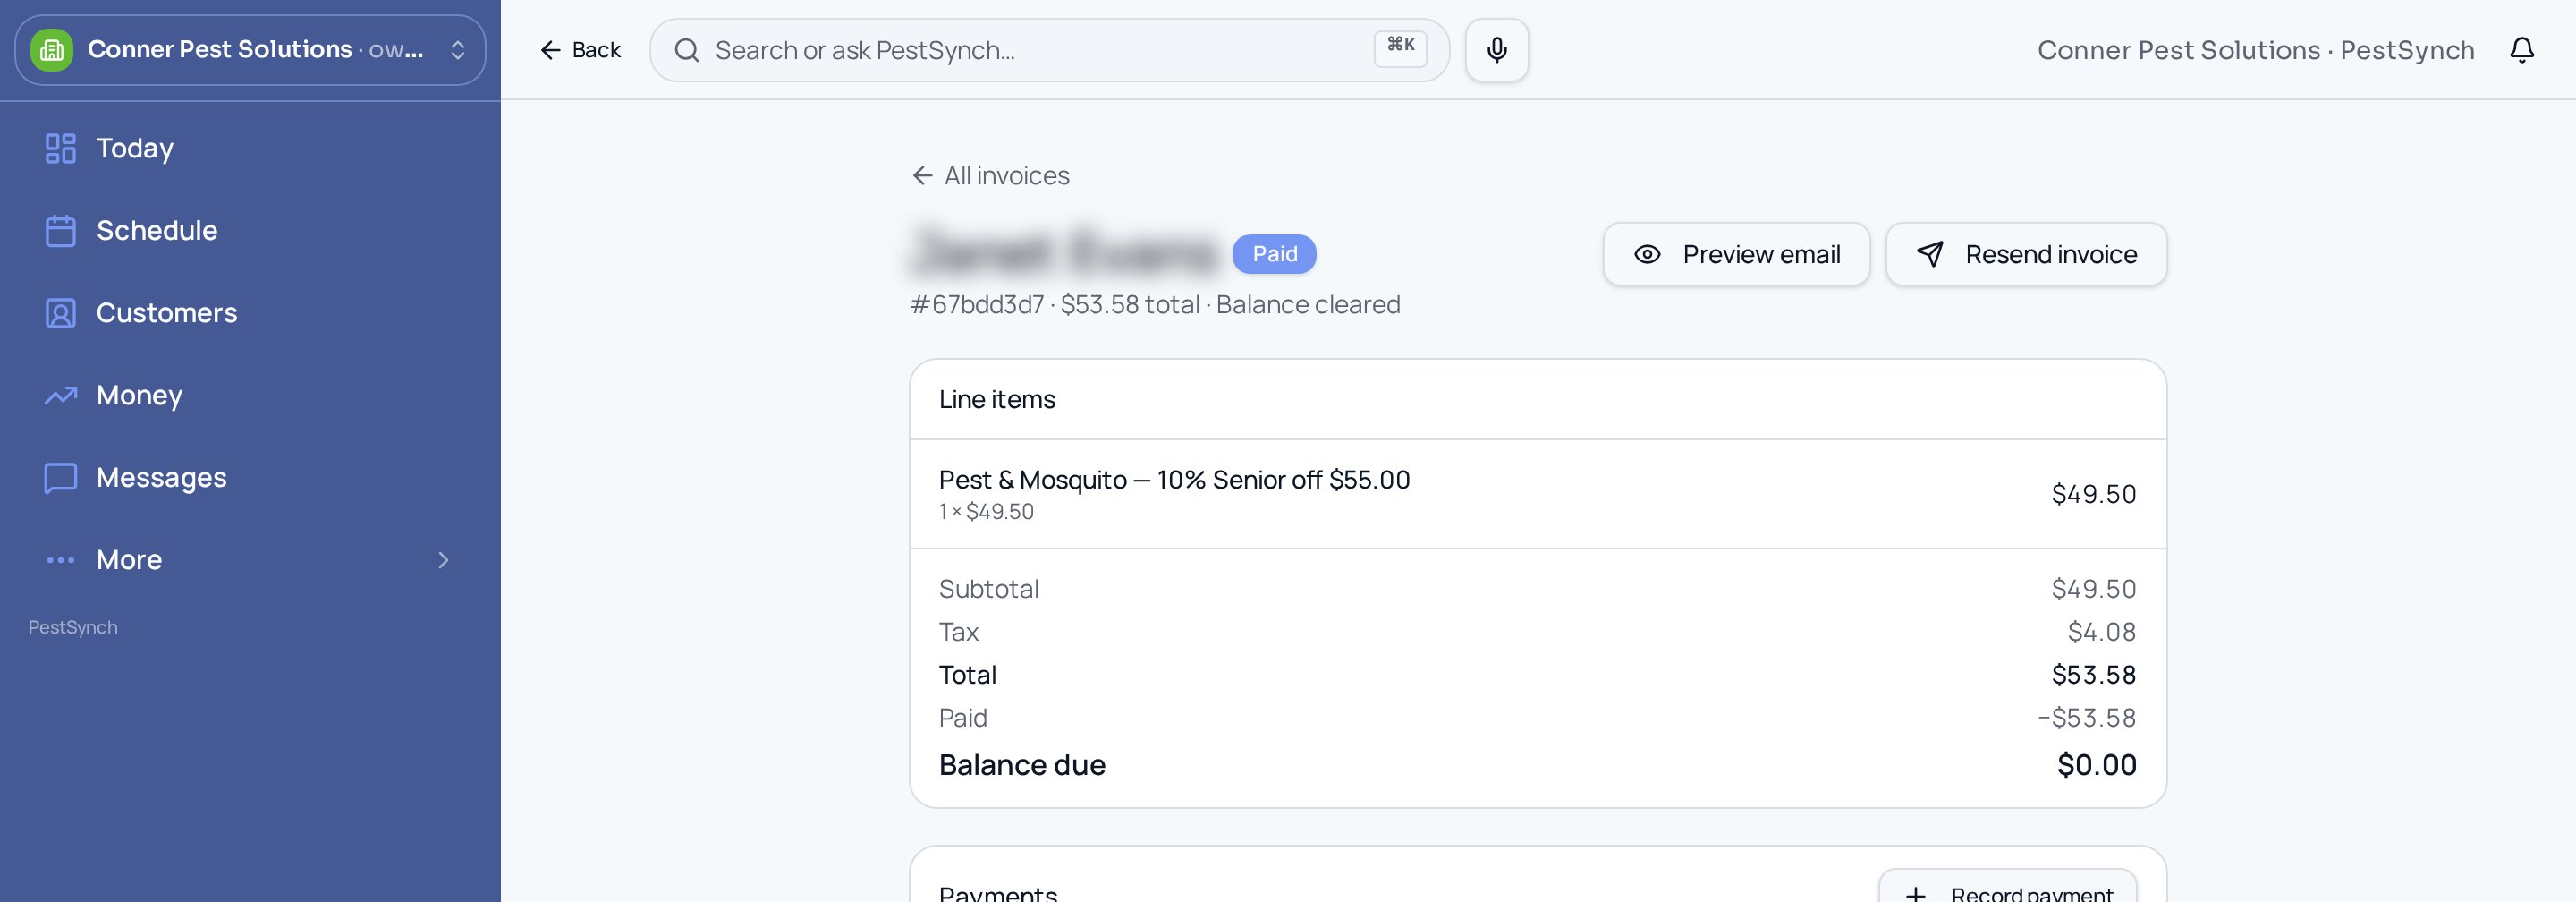Screen dimensions: 2576x902
Task: Click the search magnifier icon
Action: pos(686,50)
